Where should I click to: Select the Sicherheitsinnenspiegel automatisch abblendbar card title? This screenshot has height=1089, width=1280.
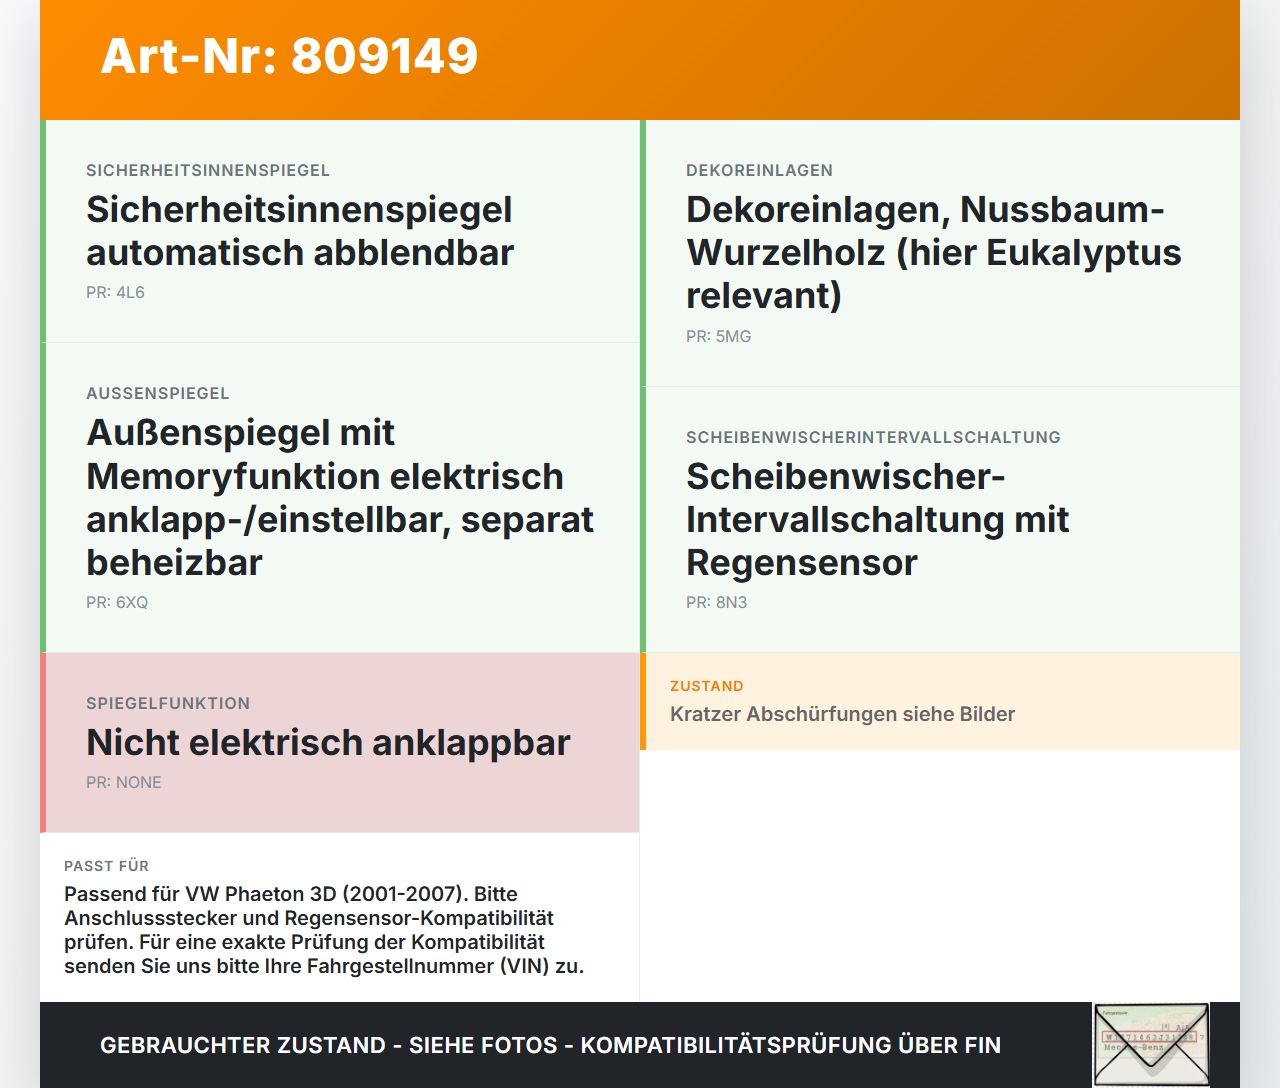point(300,231)
